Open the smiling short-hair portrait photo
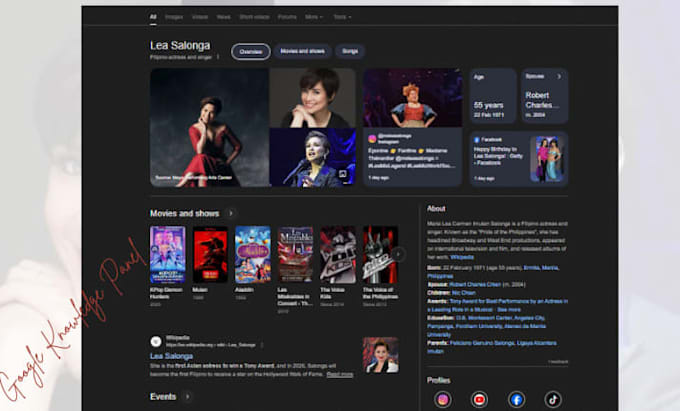The image size is (680, 411). point(313,98)
